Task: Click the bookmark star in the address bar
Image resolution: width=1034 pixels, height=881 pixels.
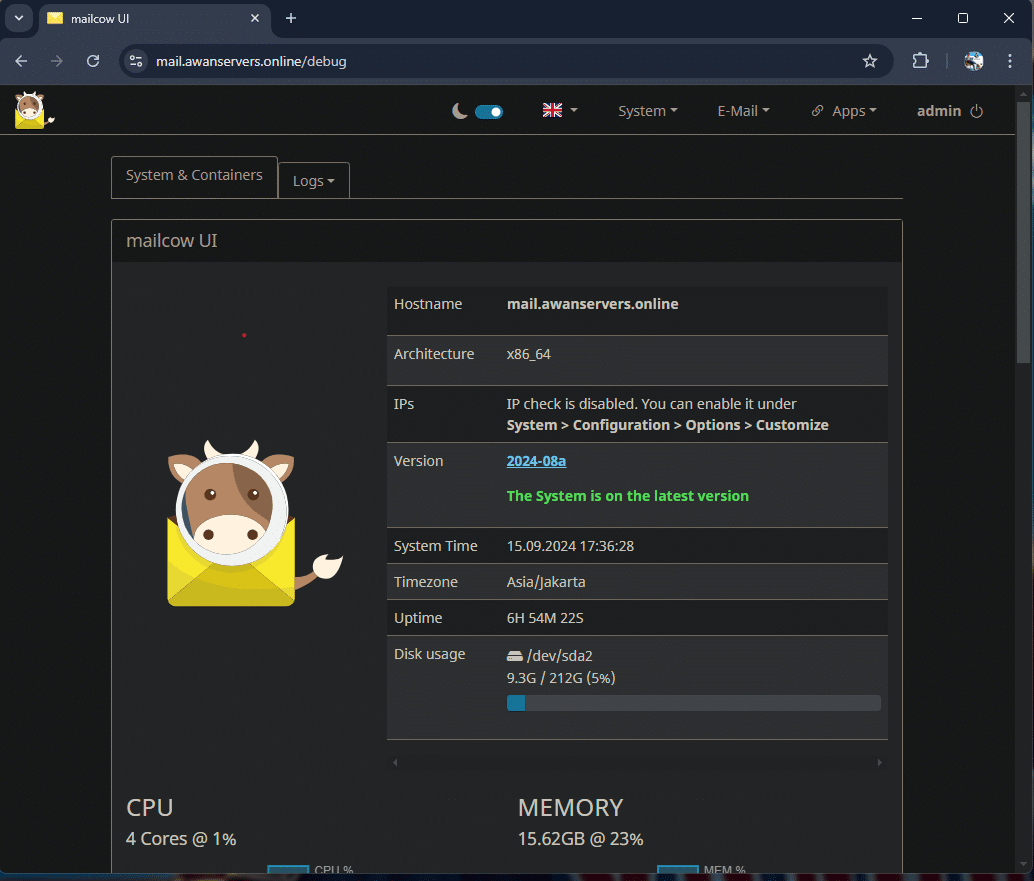Action: click(x=870, y=61)
